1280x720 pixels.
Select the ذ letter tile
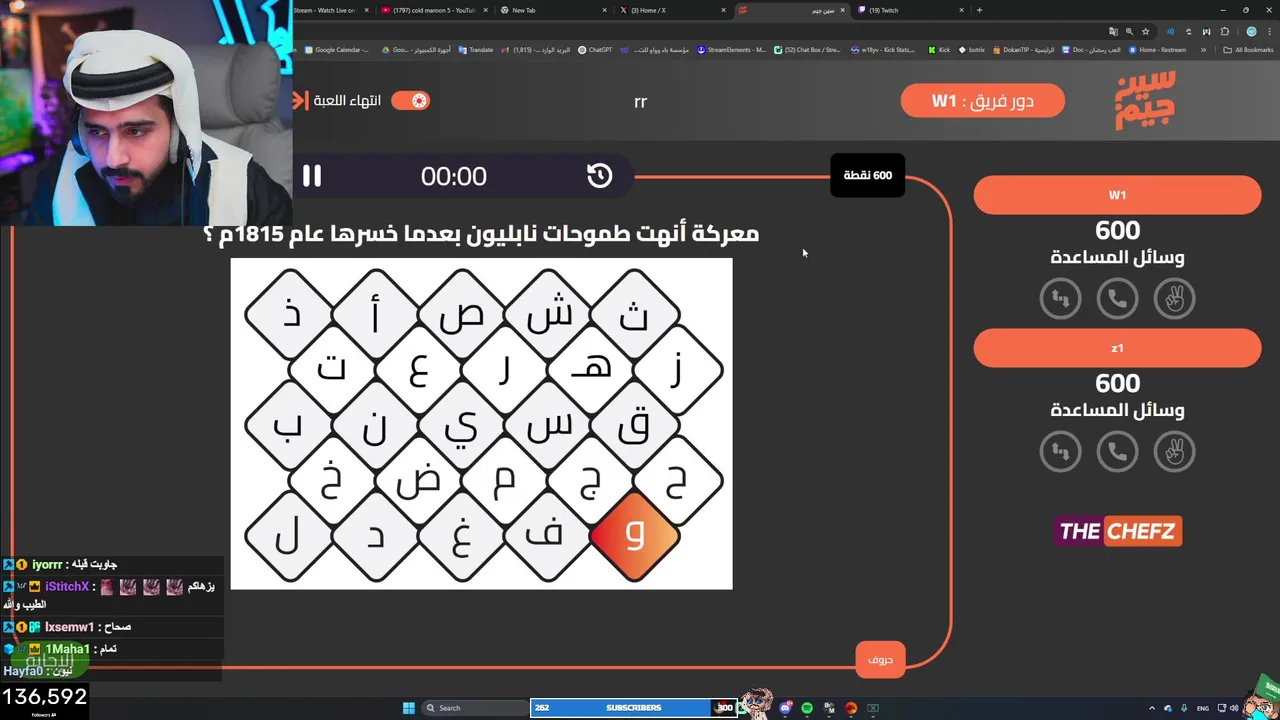289,315
